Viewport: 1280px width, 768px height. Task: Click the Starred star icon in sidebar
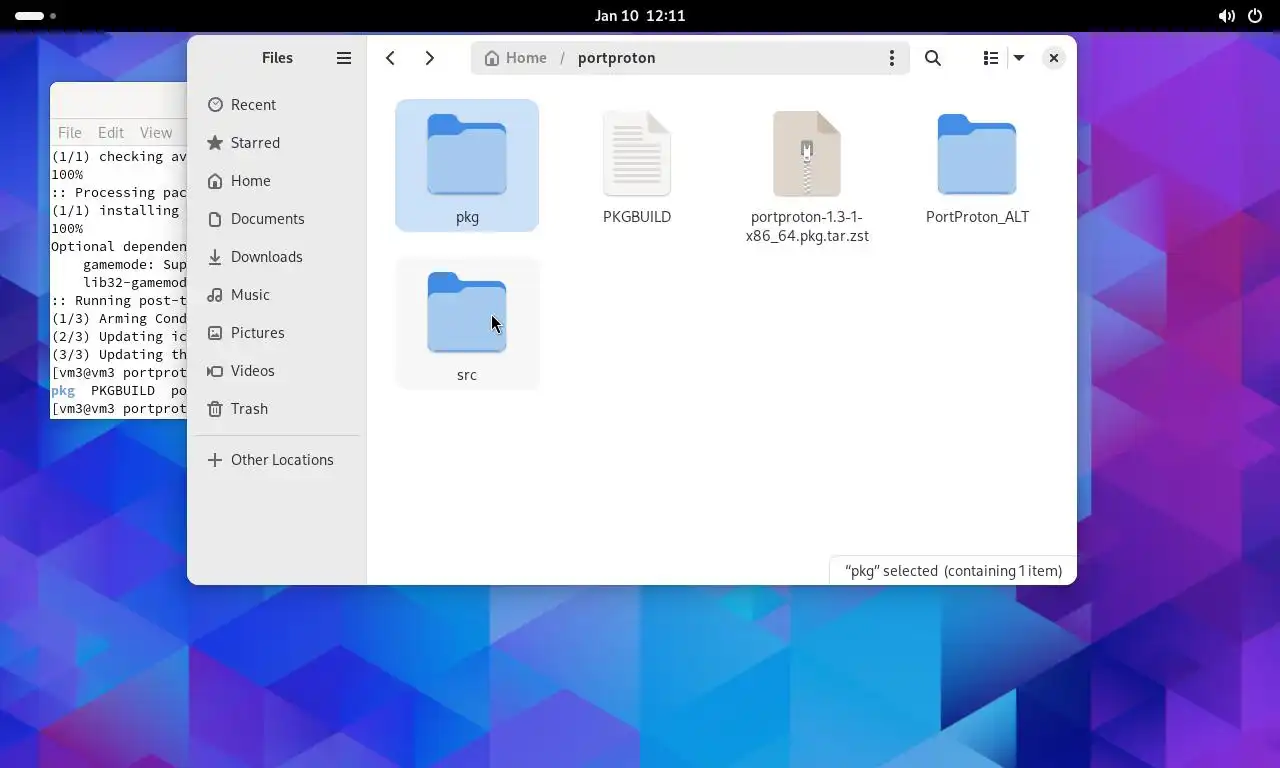coord(215,143)
